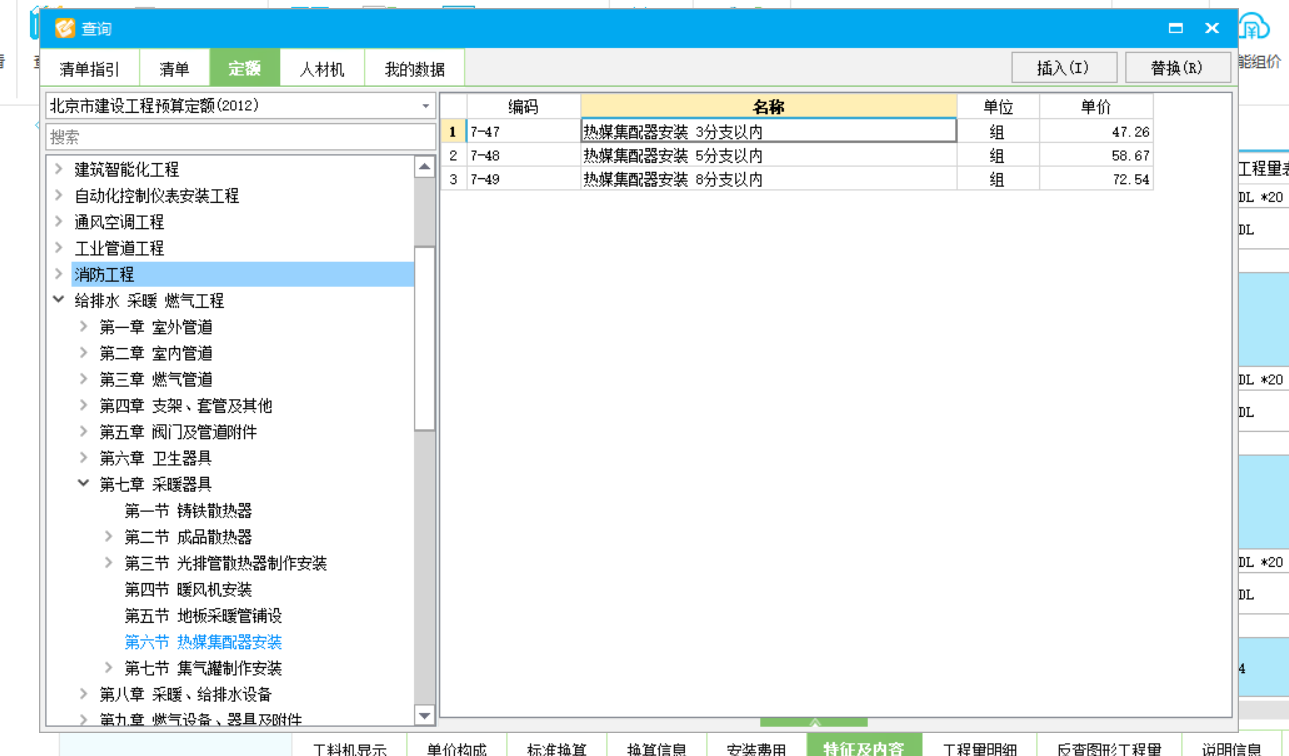Expand 第二节 成品散热器
Viewport: 1289px width, 756px height.
[x=109, y=536]
